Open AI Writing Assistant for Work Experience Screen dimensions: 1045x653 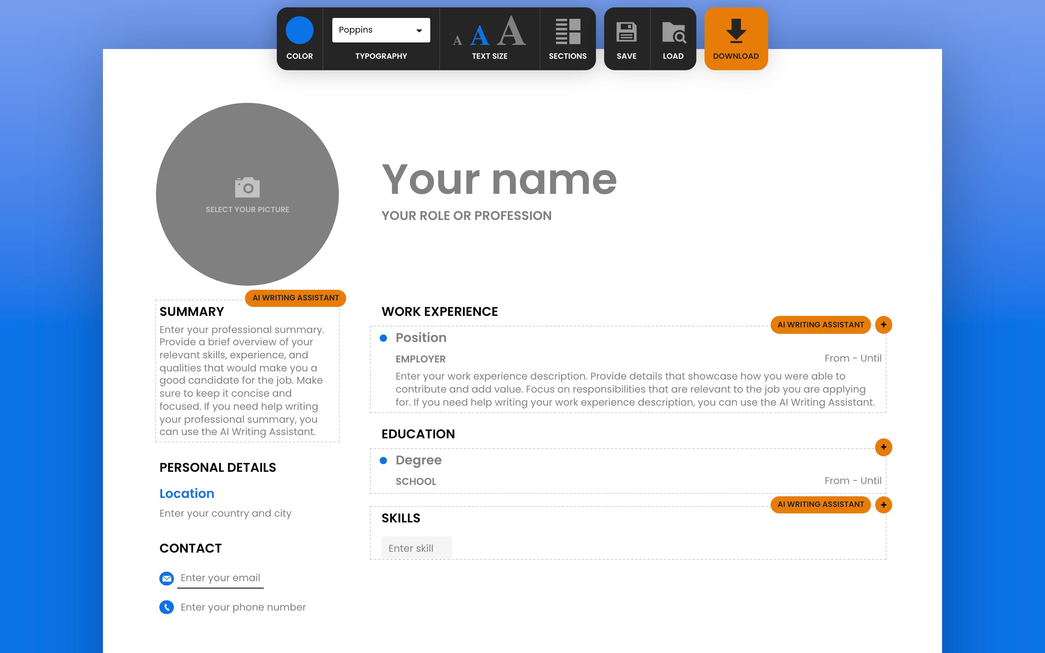pos(820,325)
